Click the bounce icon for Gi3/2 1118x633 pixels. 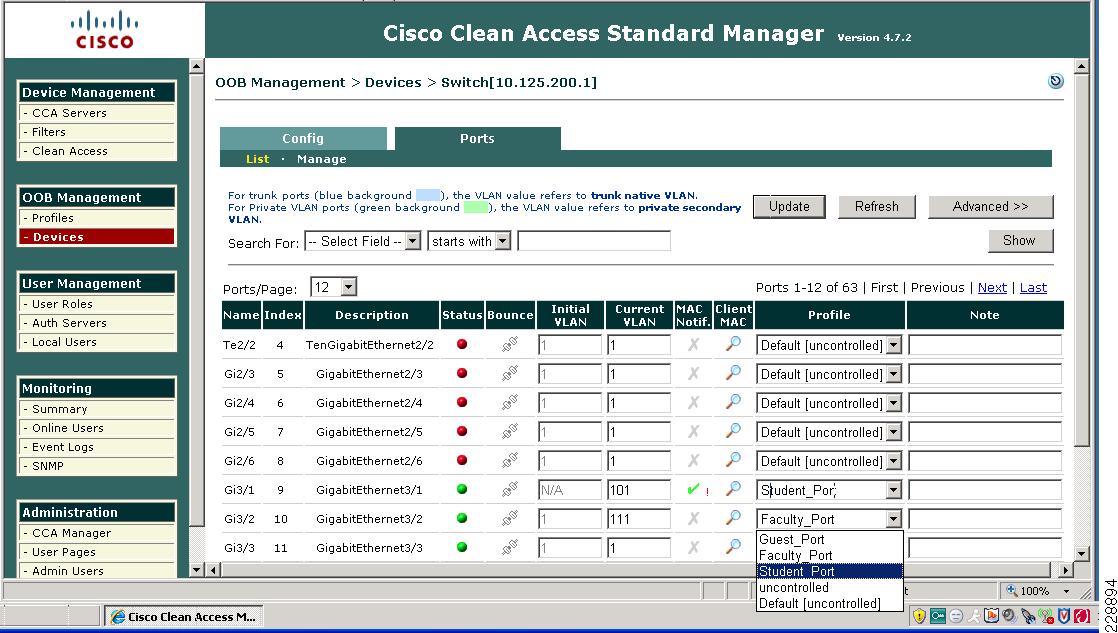pos(510,519)
